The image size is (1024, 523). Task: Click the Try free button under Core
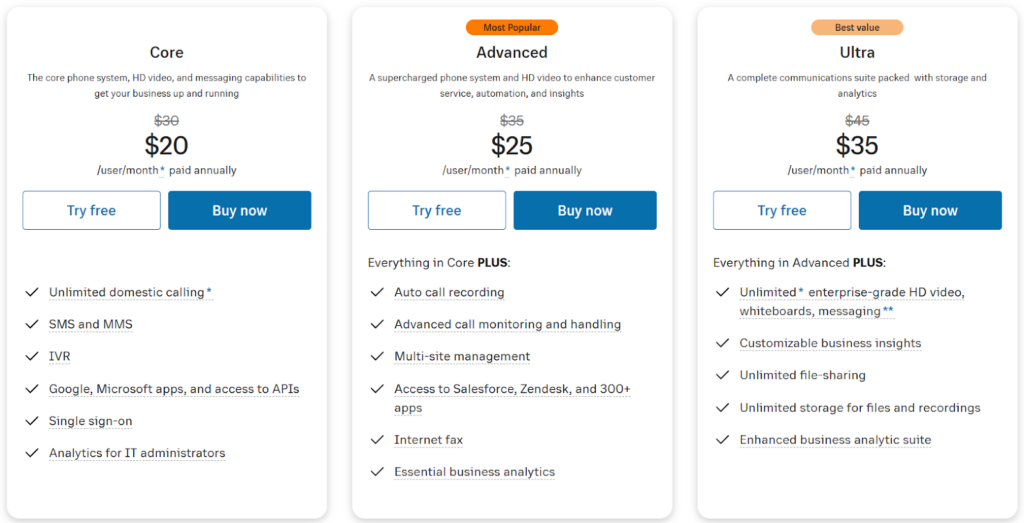[x=91, y=210]
